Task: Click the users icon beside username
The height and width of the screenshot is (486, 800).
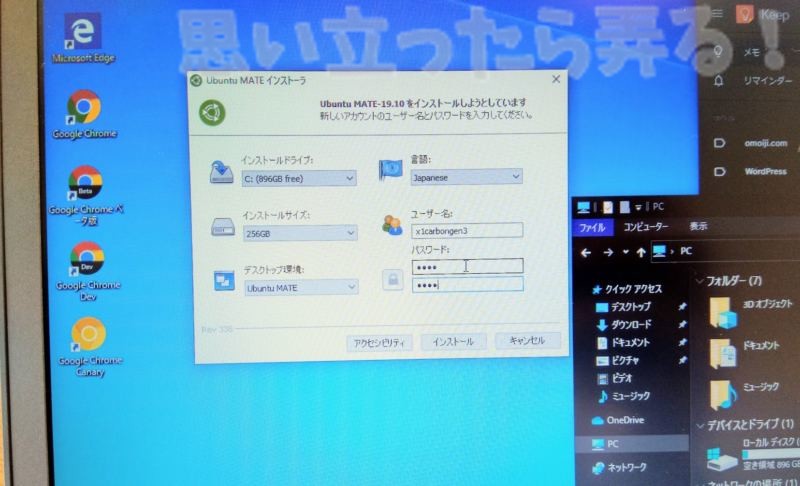Action: point(392,225)
